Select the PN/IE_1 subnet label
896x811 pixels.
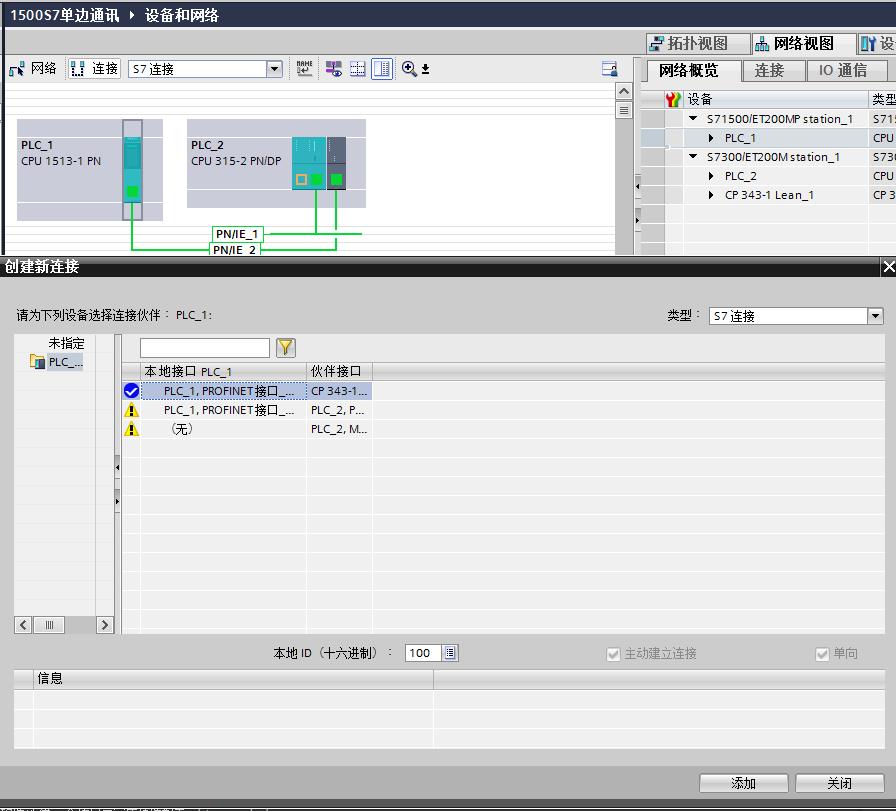tap(237, 234)
